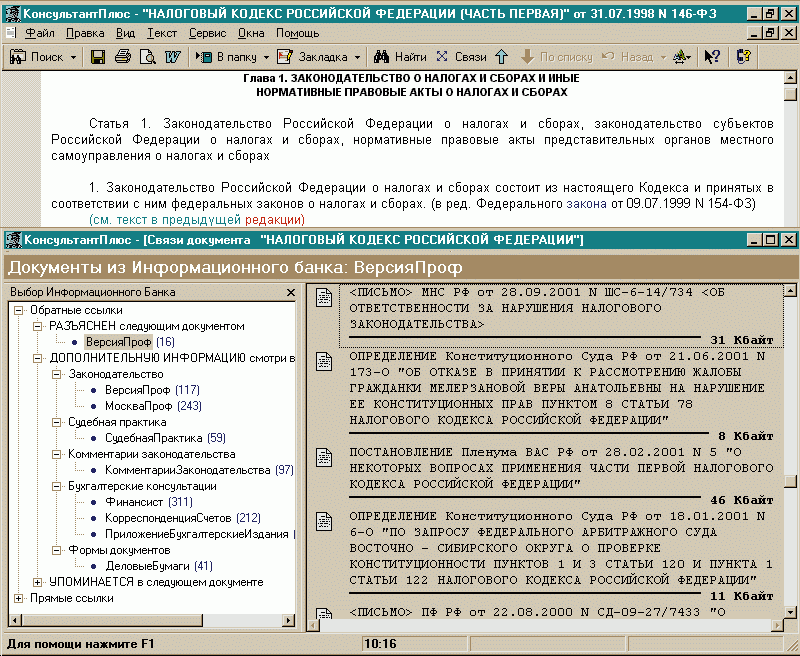This screenshot has width=800, height=656.
Task: Open the Вид menu
Action: click(x=126, y=33)
